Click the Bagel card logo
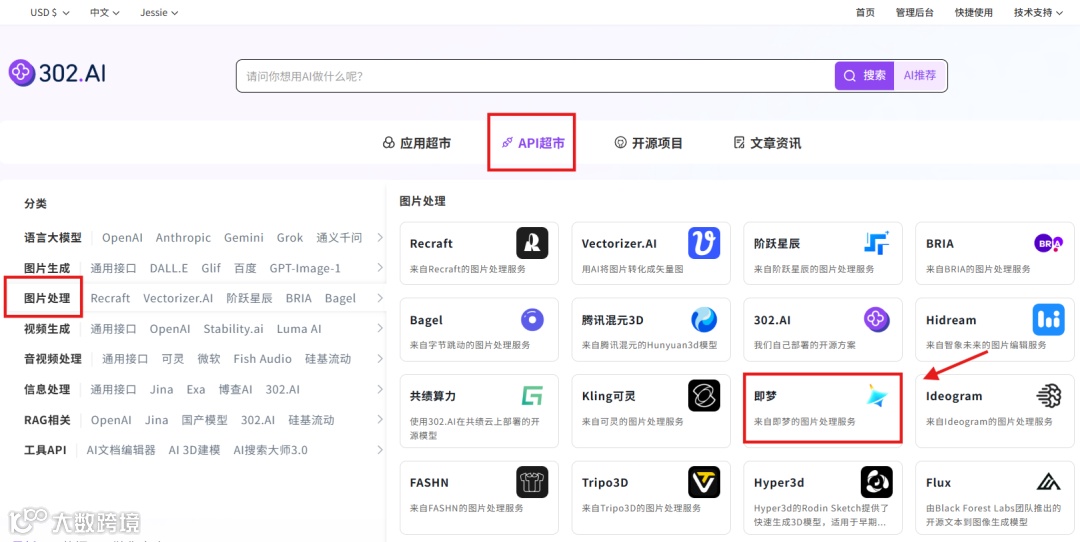This screenshot has width=1080, height=542. tap(532, 320)
